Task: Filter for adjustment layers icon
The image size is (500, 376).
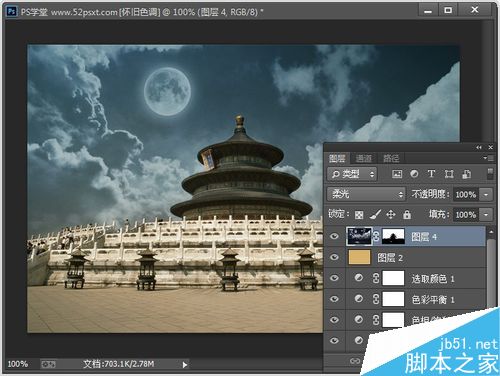Action: click(414, 174)
